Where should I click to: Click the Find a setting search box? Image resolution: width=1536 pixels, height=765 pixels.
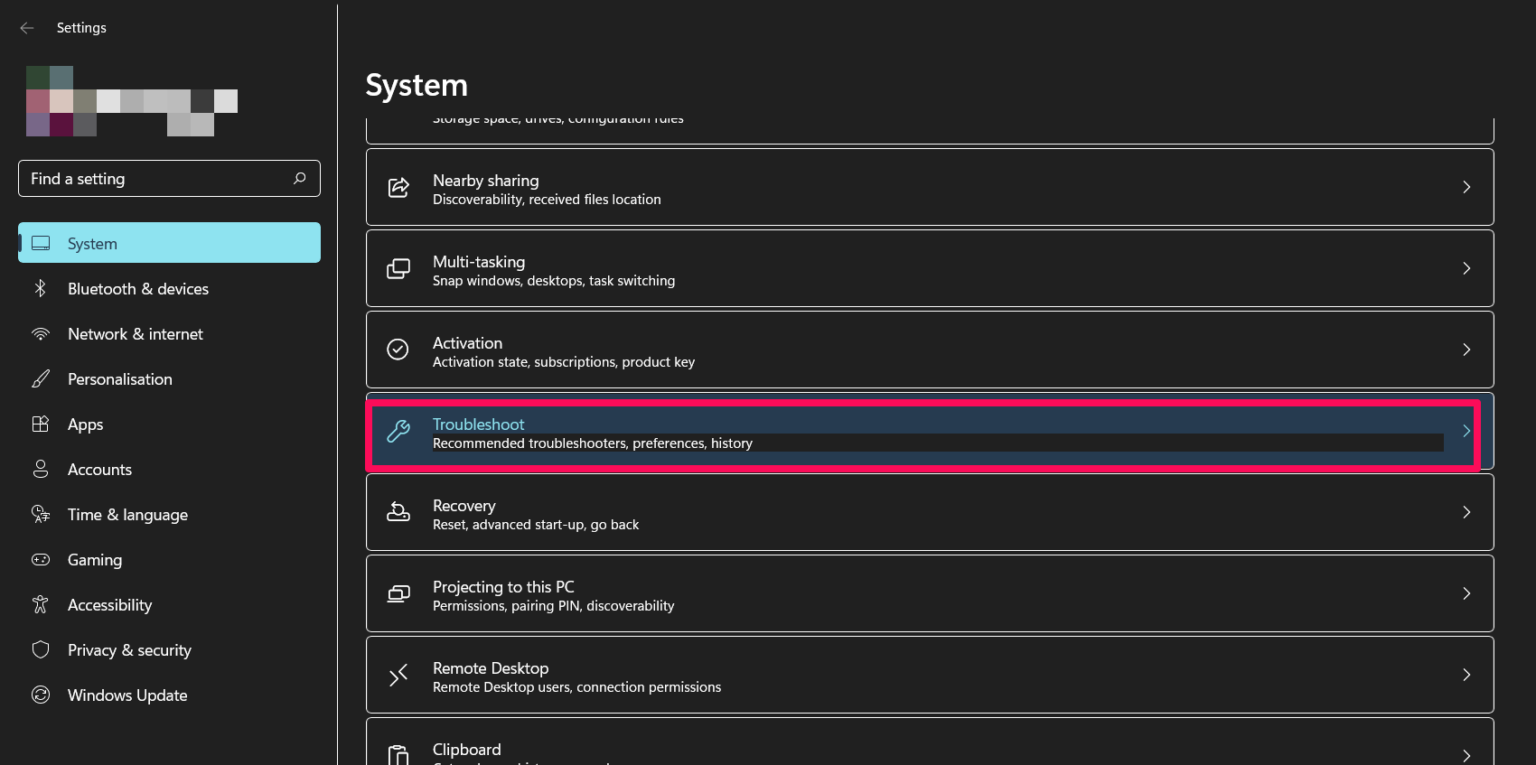point(169,178)
